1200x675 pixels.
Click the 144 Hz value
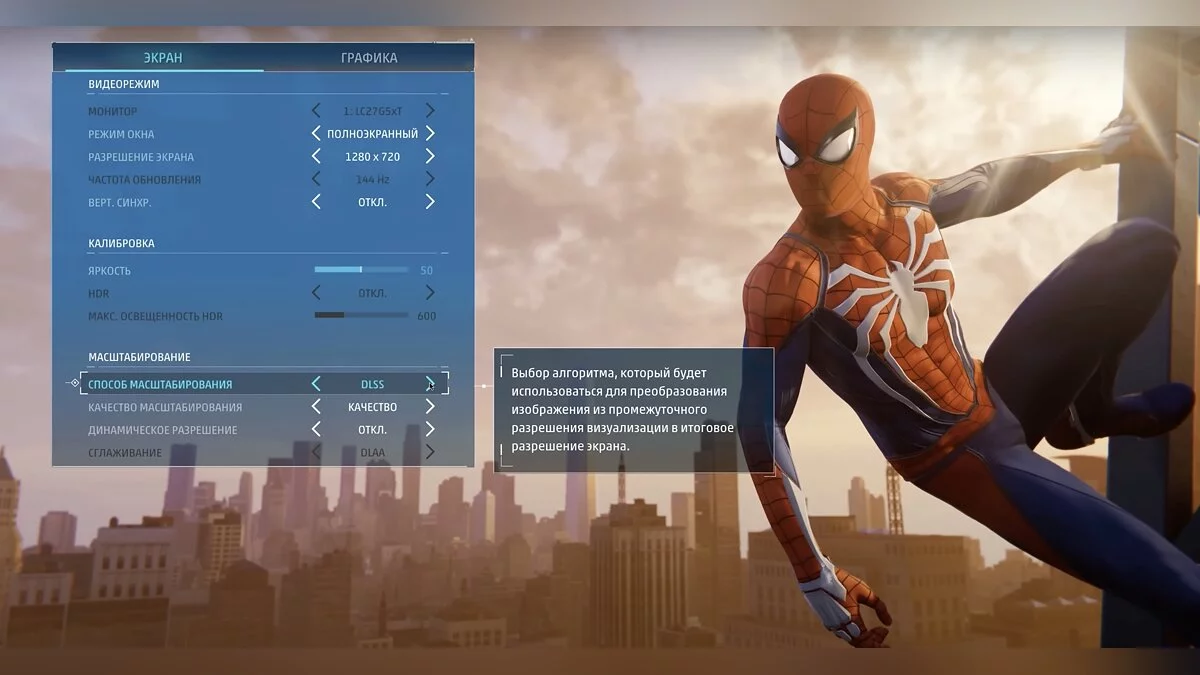click(372, 180)
